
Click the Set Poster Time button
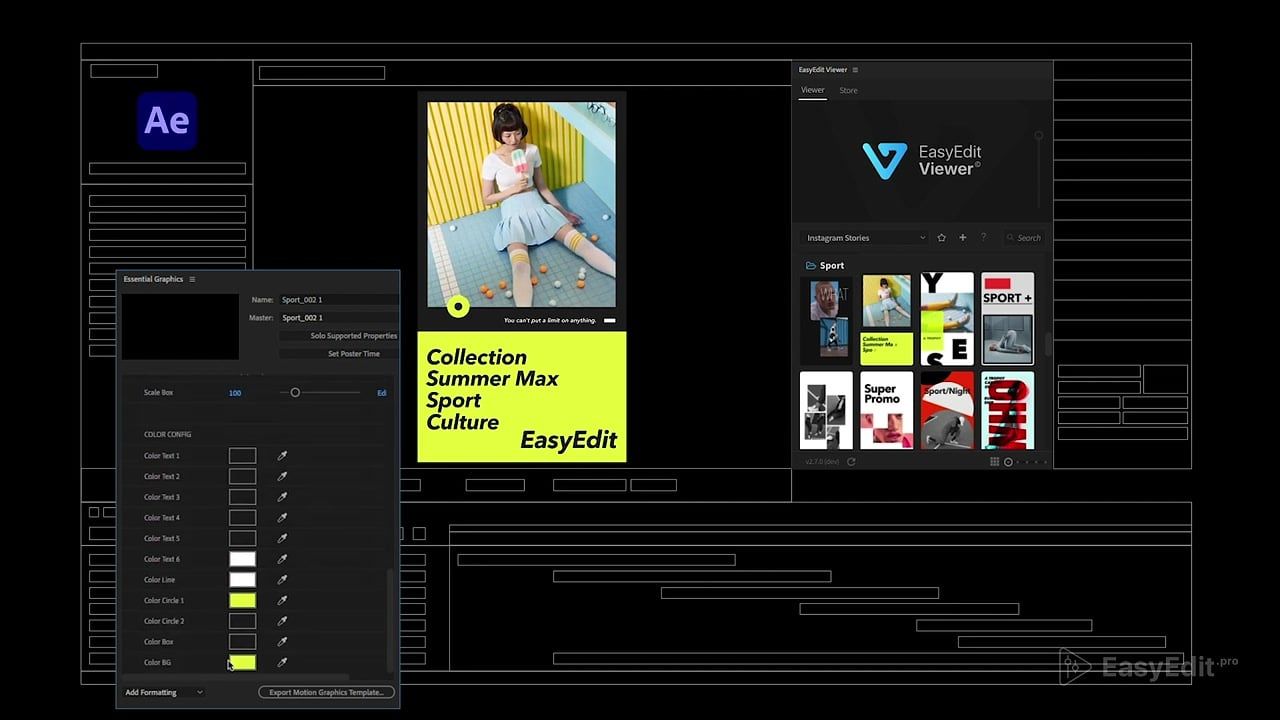(x=340, y=354)
